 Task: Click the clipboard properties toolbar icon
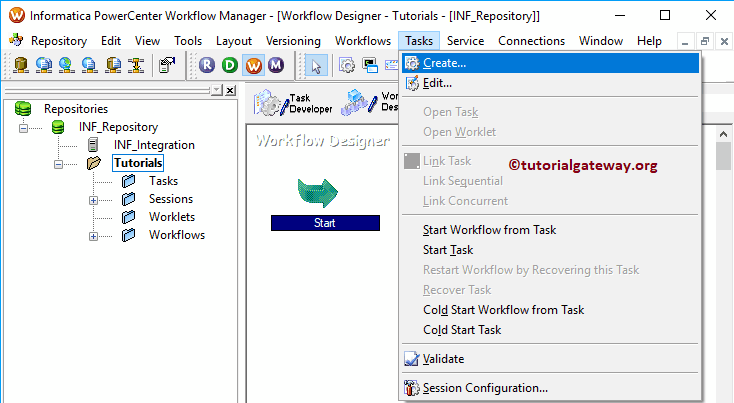coord(167,65)
